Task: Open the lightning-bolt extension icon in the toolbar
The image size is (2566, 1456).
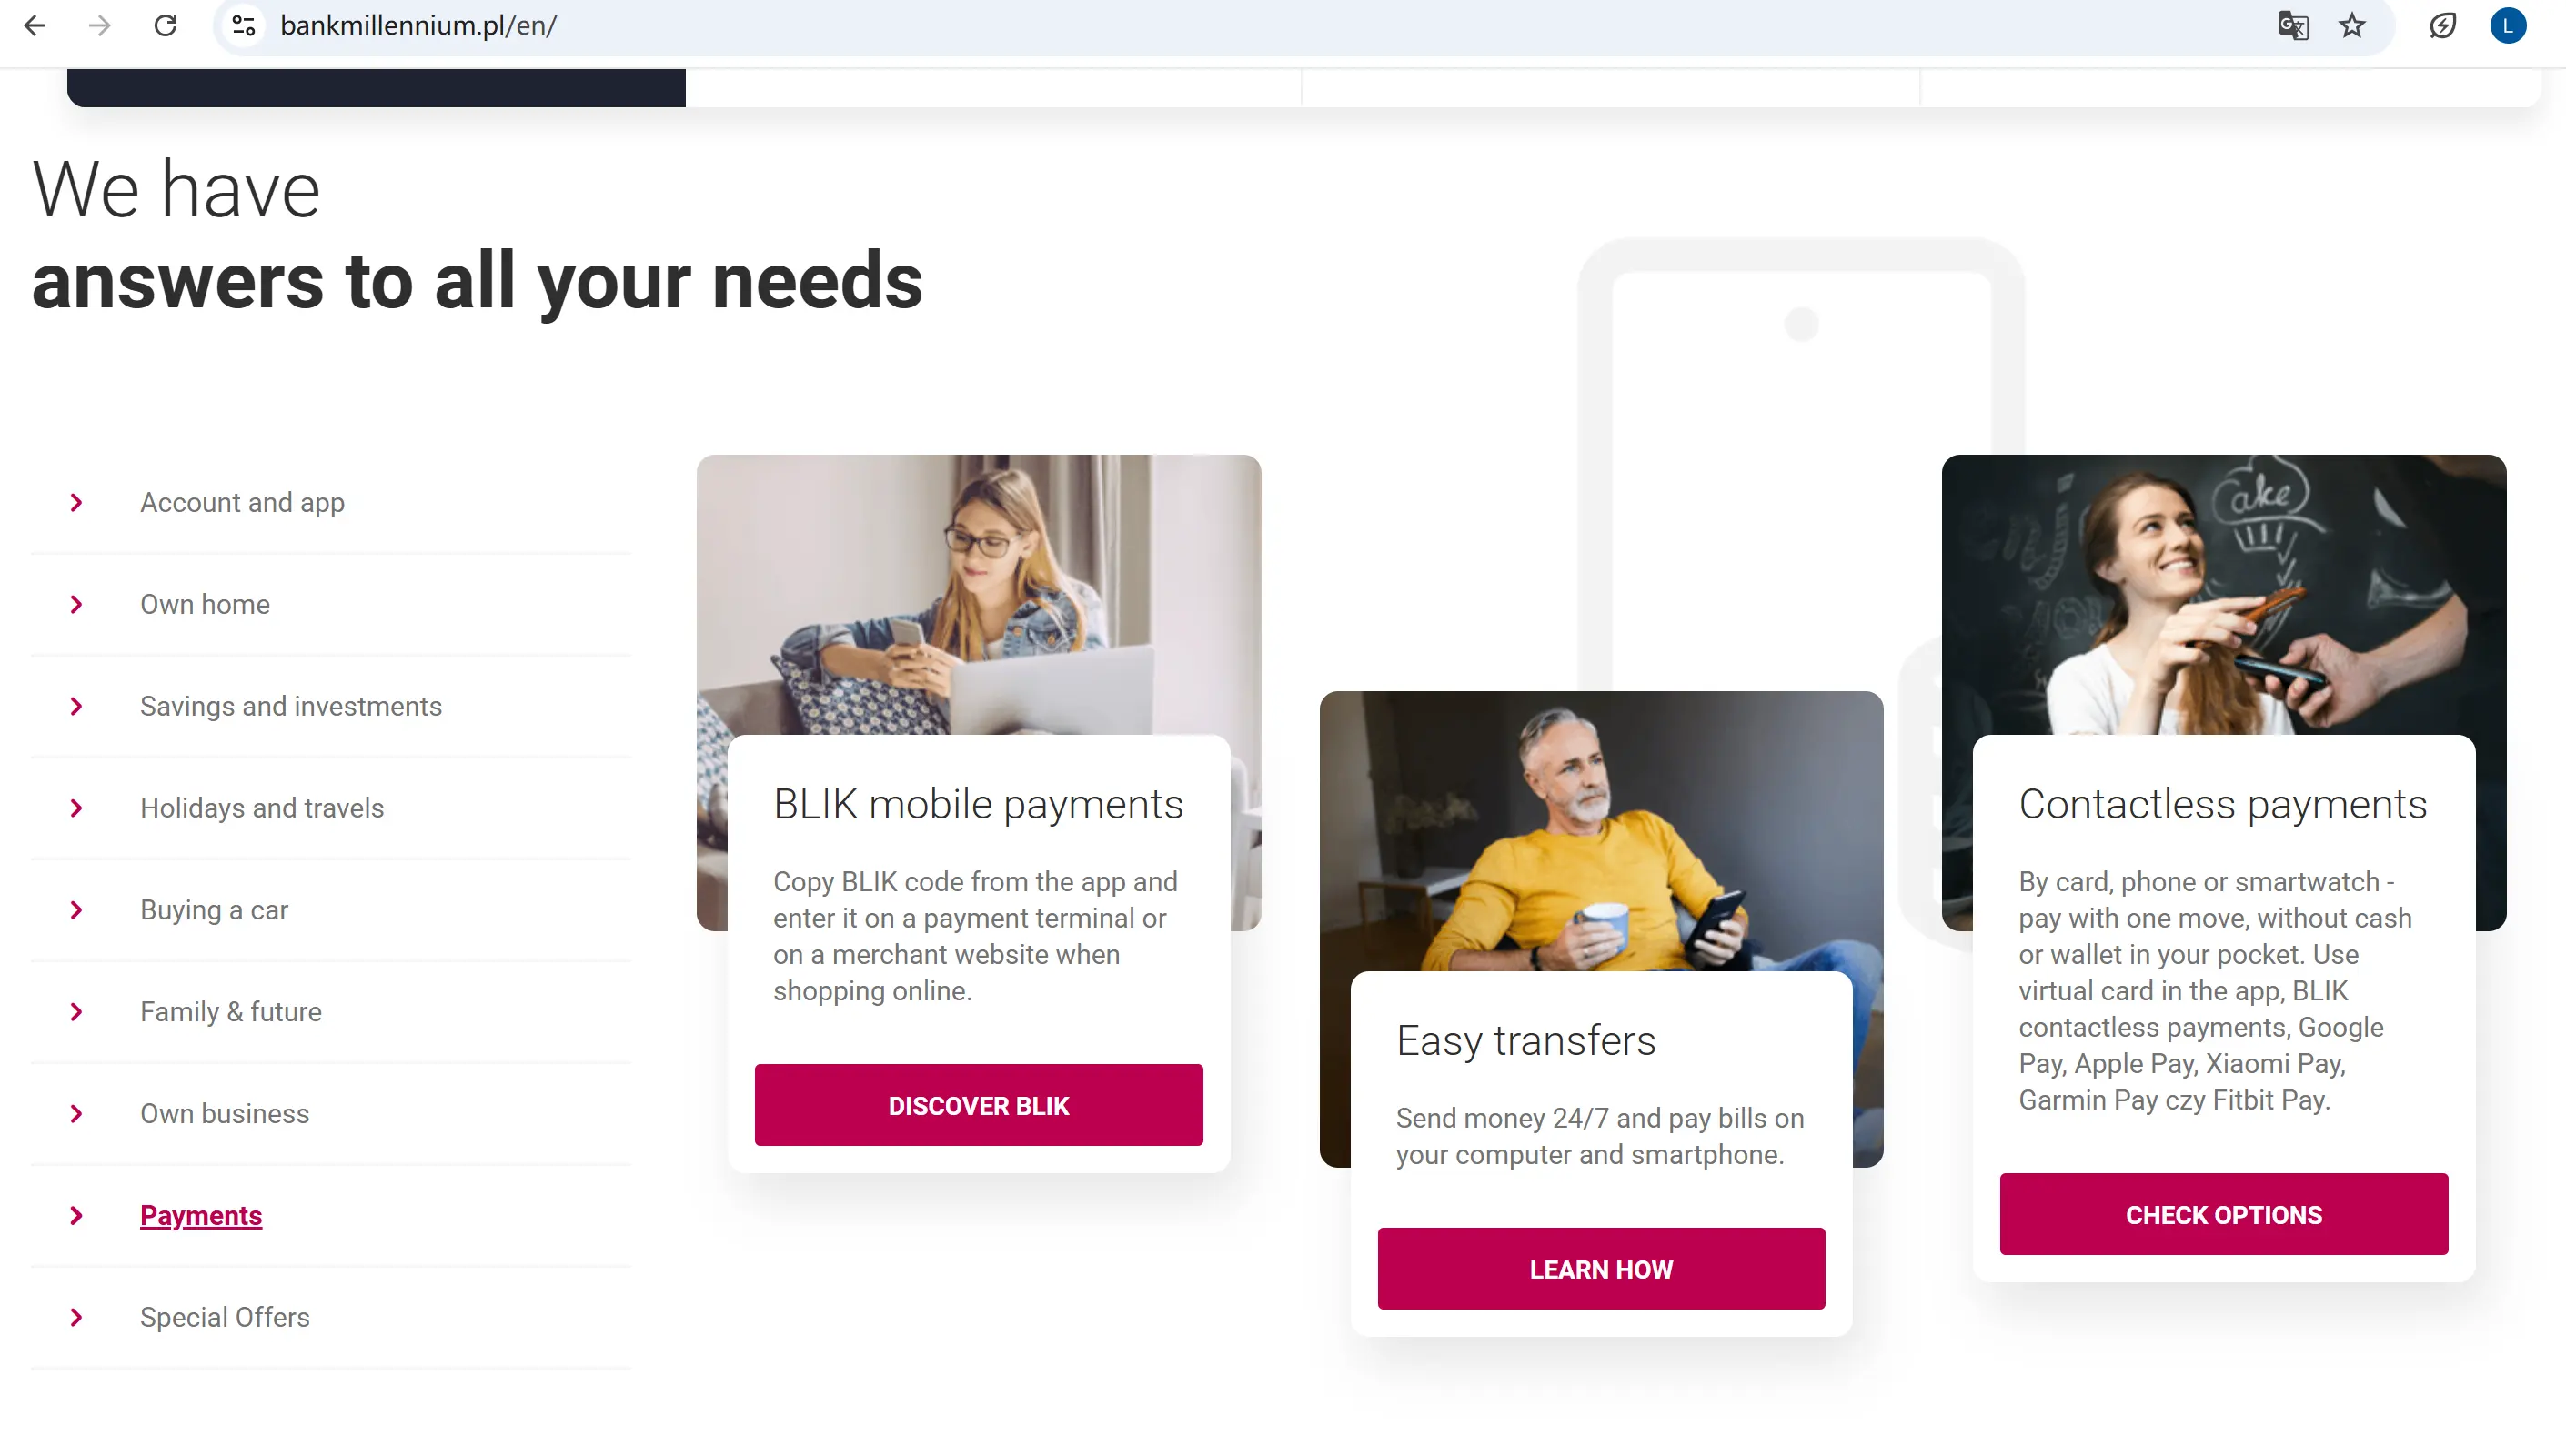Action: click(x=2442, y=26)
